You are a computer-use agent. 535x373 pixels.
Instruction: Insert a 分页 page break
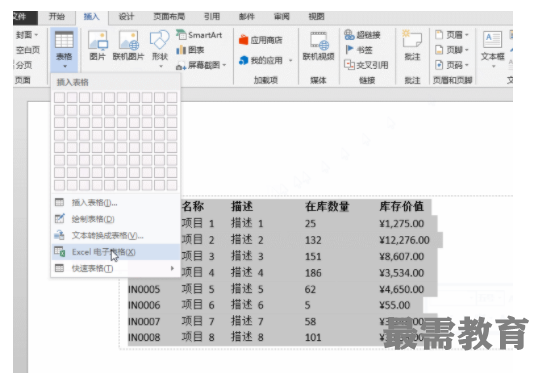tap(23, 65)
